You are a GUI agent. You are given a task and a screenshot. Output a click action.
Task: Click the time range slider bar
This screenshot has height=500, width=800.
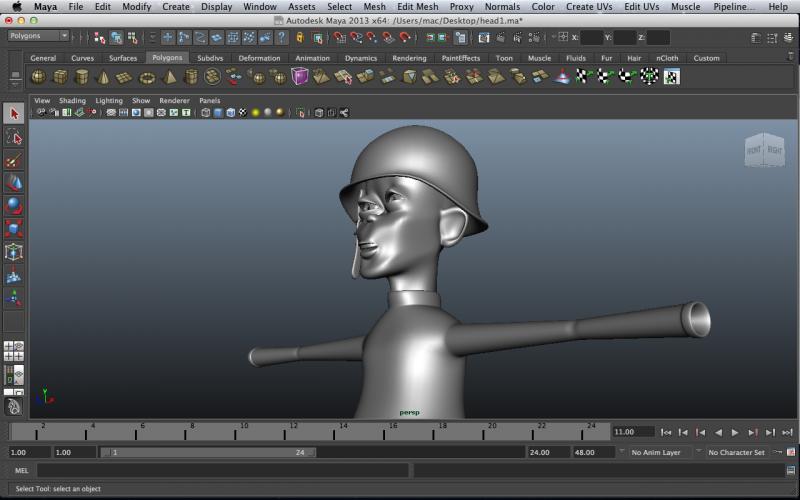tap(210, 452)
